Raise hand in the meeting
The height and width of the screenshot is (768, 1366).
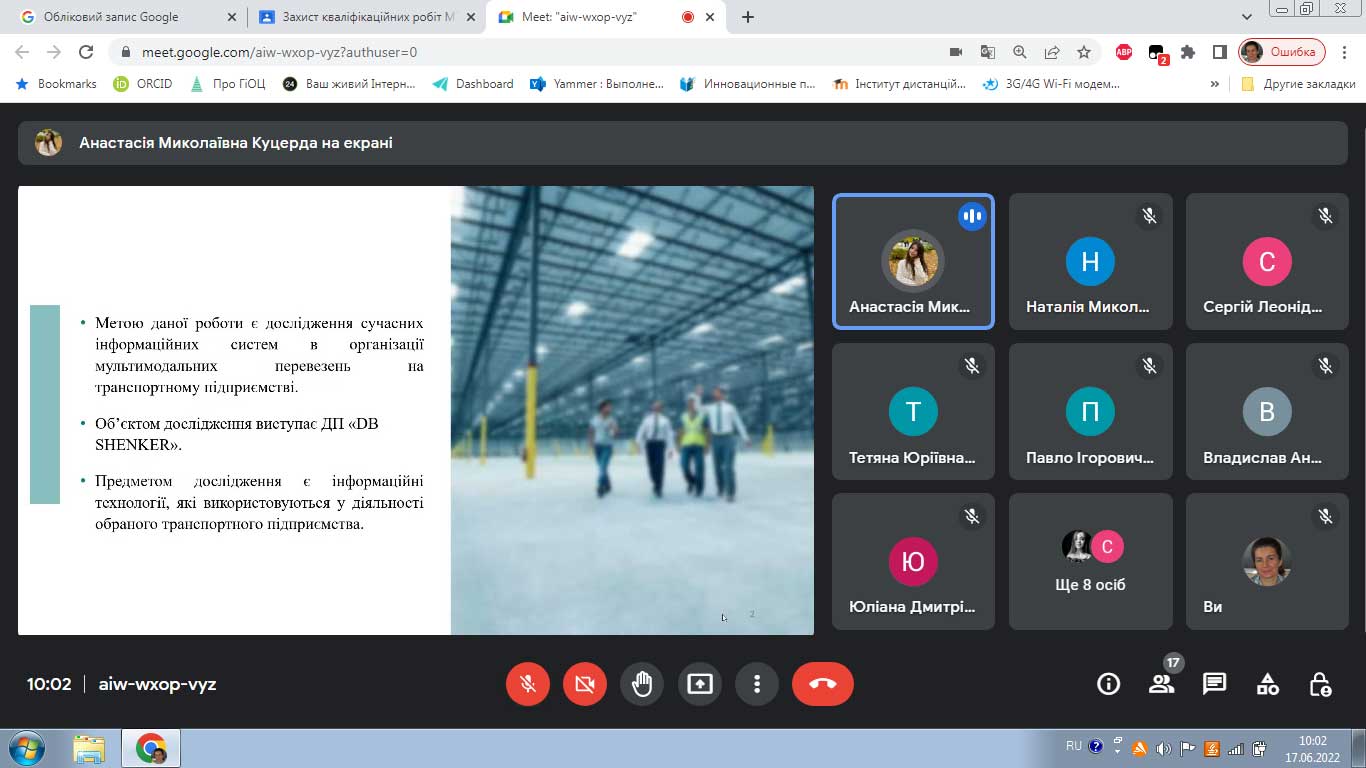click(642, 684)
